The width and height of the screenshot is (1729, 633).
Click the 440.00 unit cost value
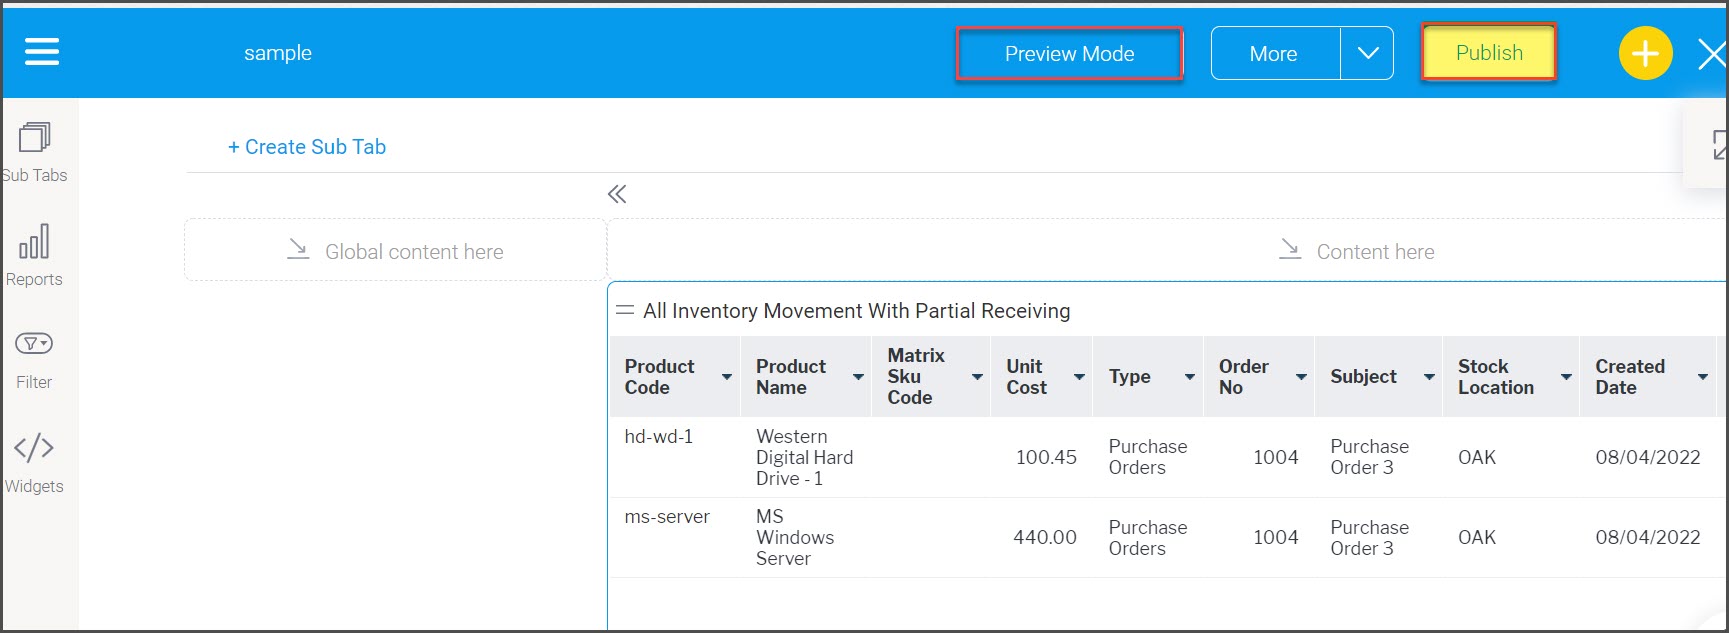(1045, 537)
